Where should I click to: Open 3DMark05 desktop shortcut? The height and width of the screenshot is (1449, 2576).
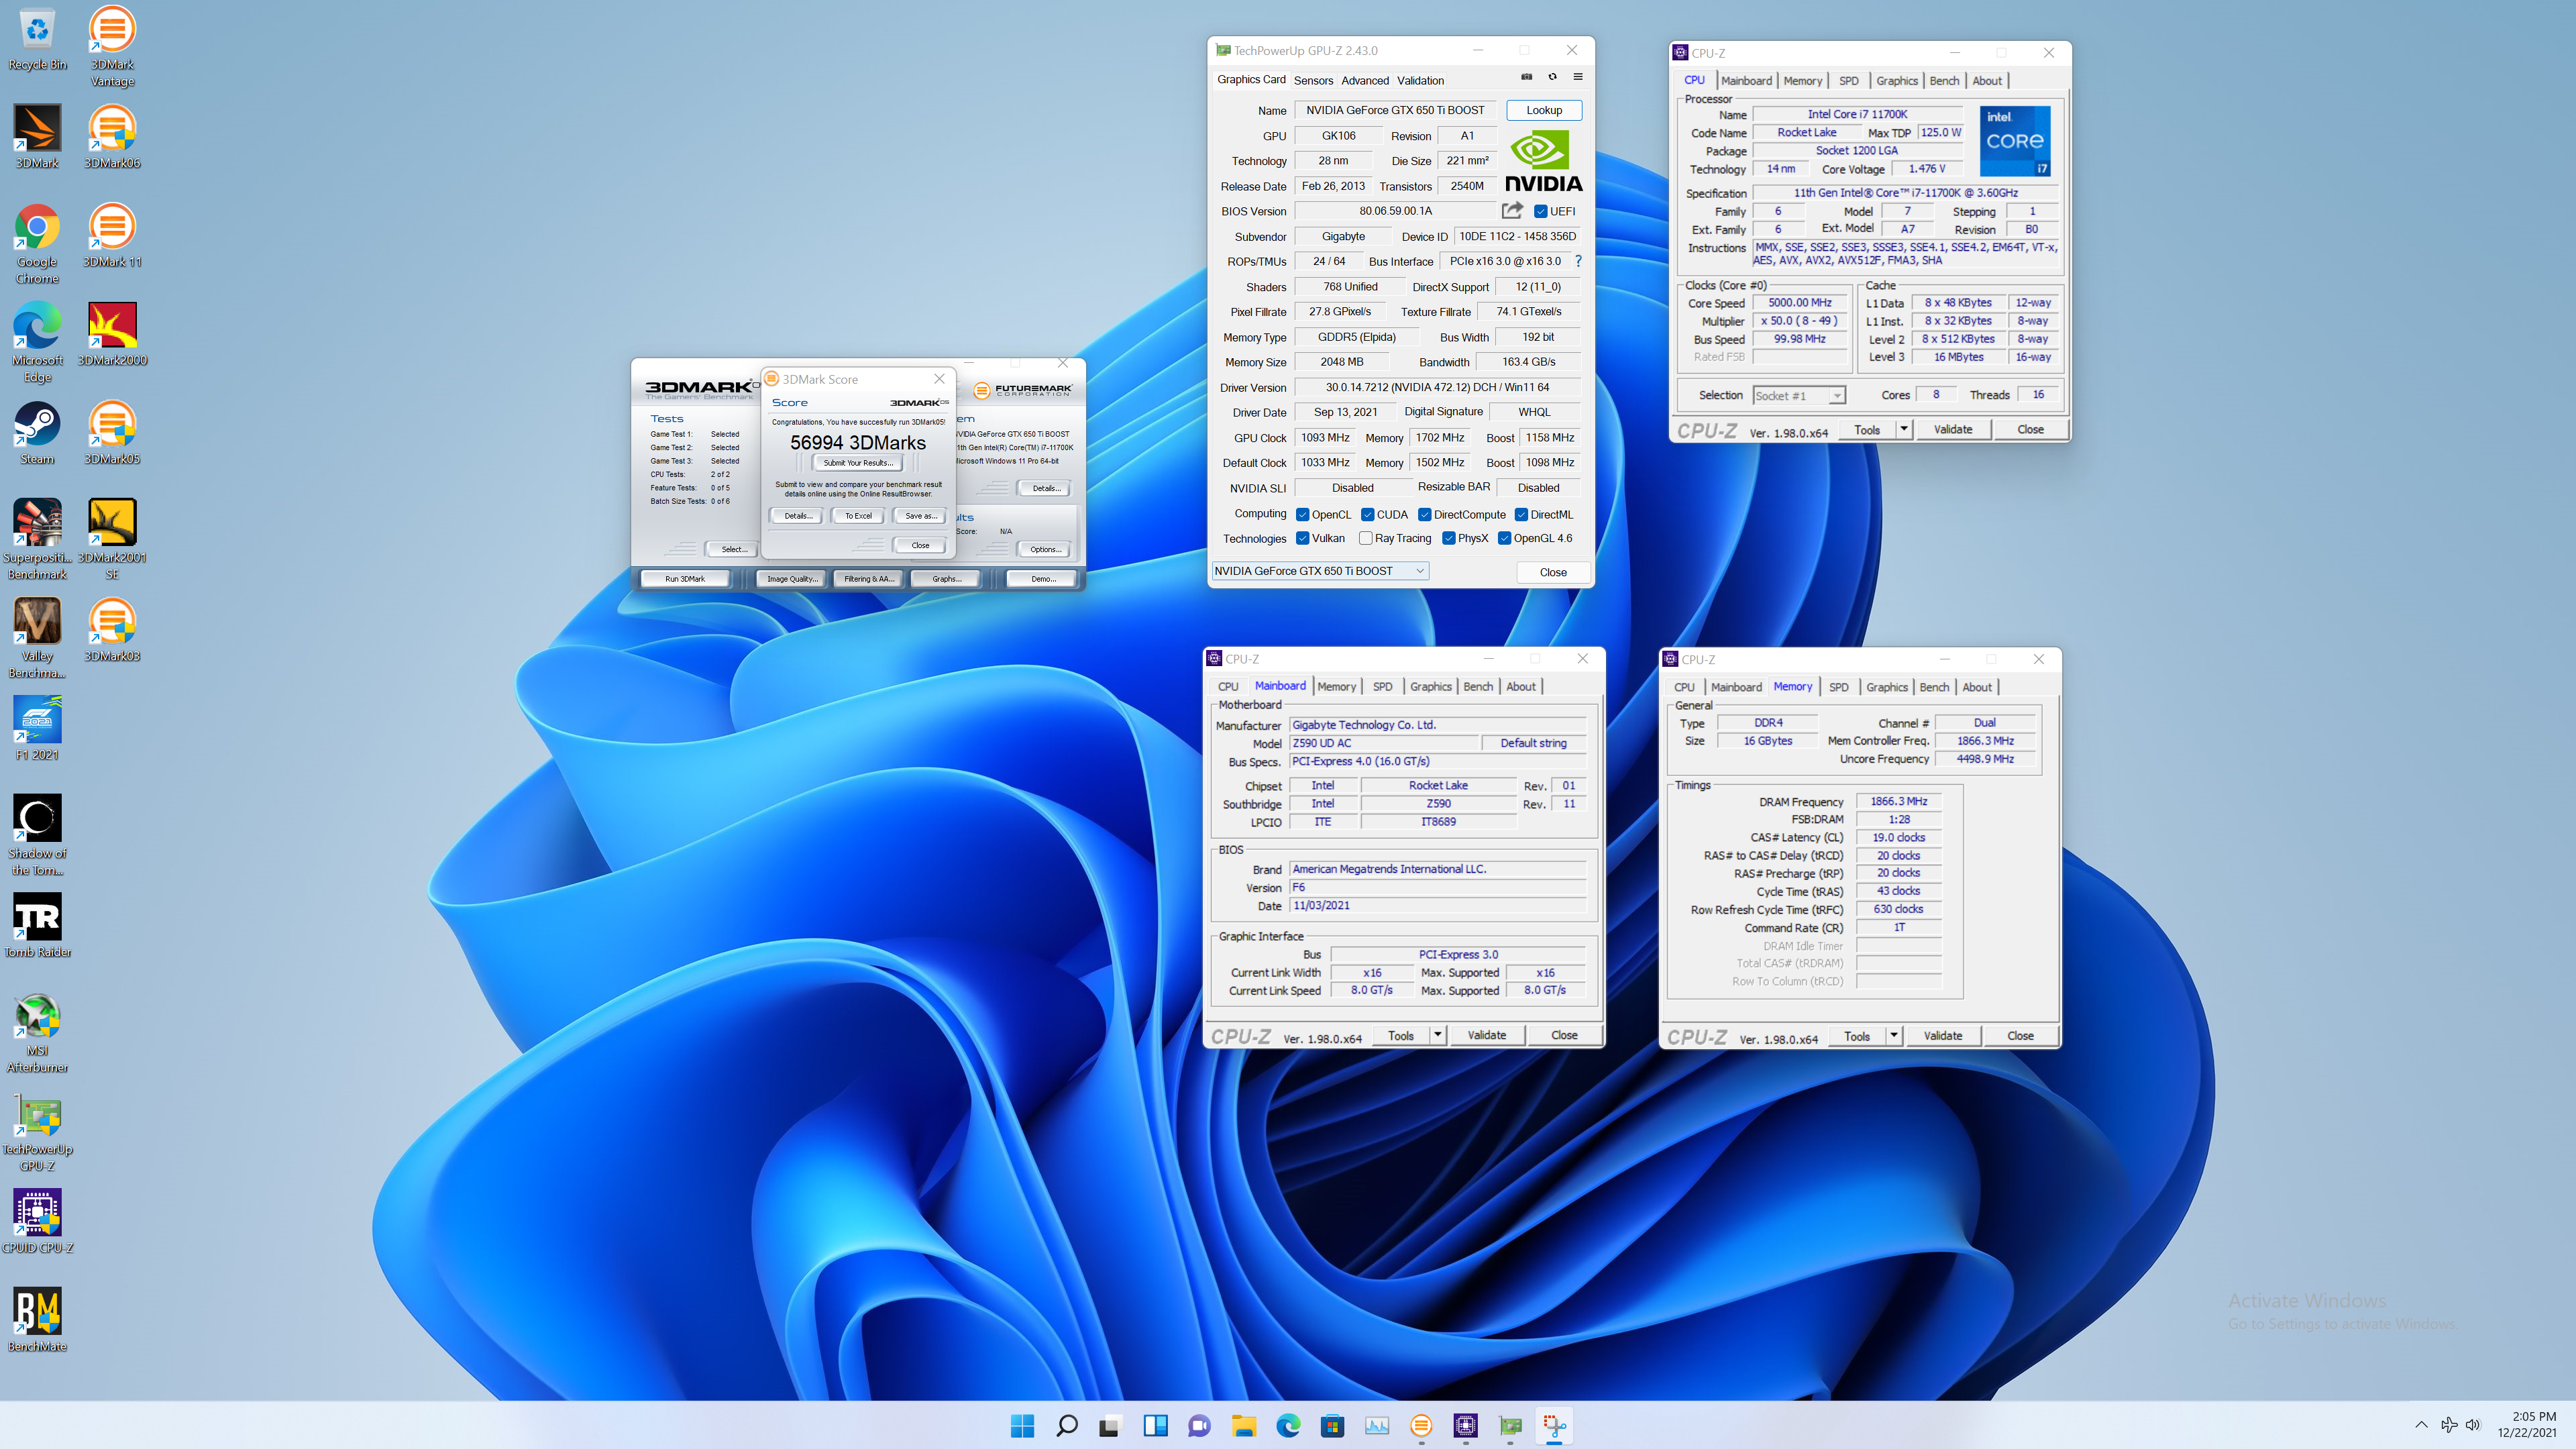pyautogui.click(x=112, y=433)
